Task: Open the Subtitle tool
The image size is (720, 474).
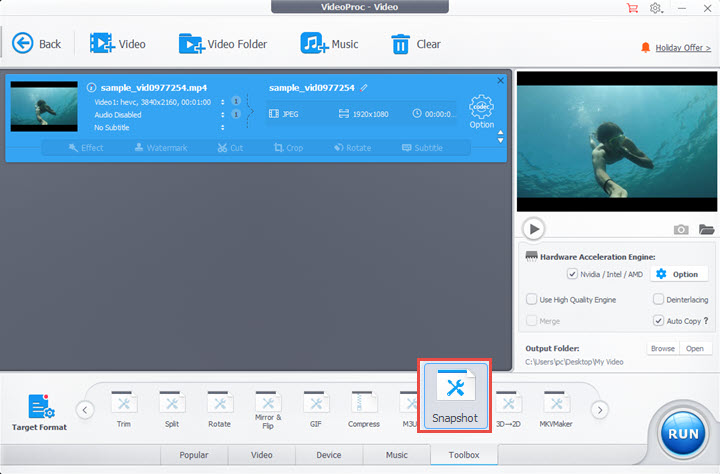Action: coord(422,148)
